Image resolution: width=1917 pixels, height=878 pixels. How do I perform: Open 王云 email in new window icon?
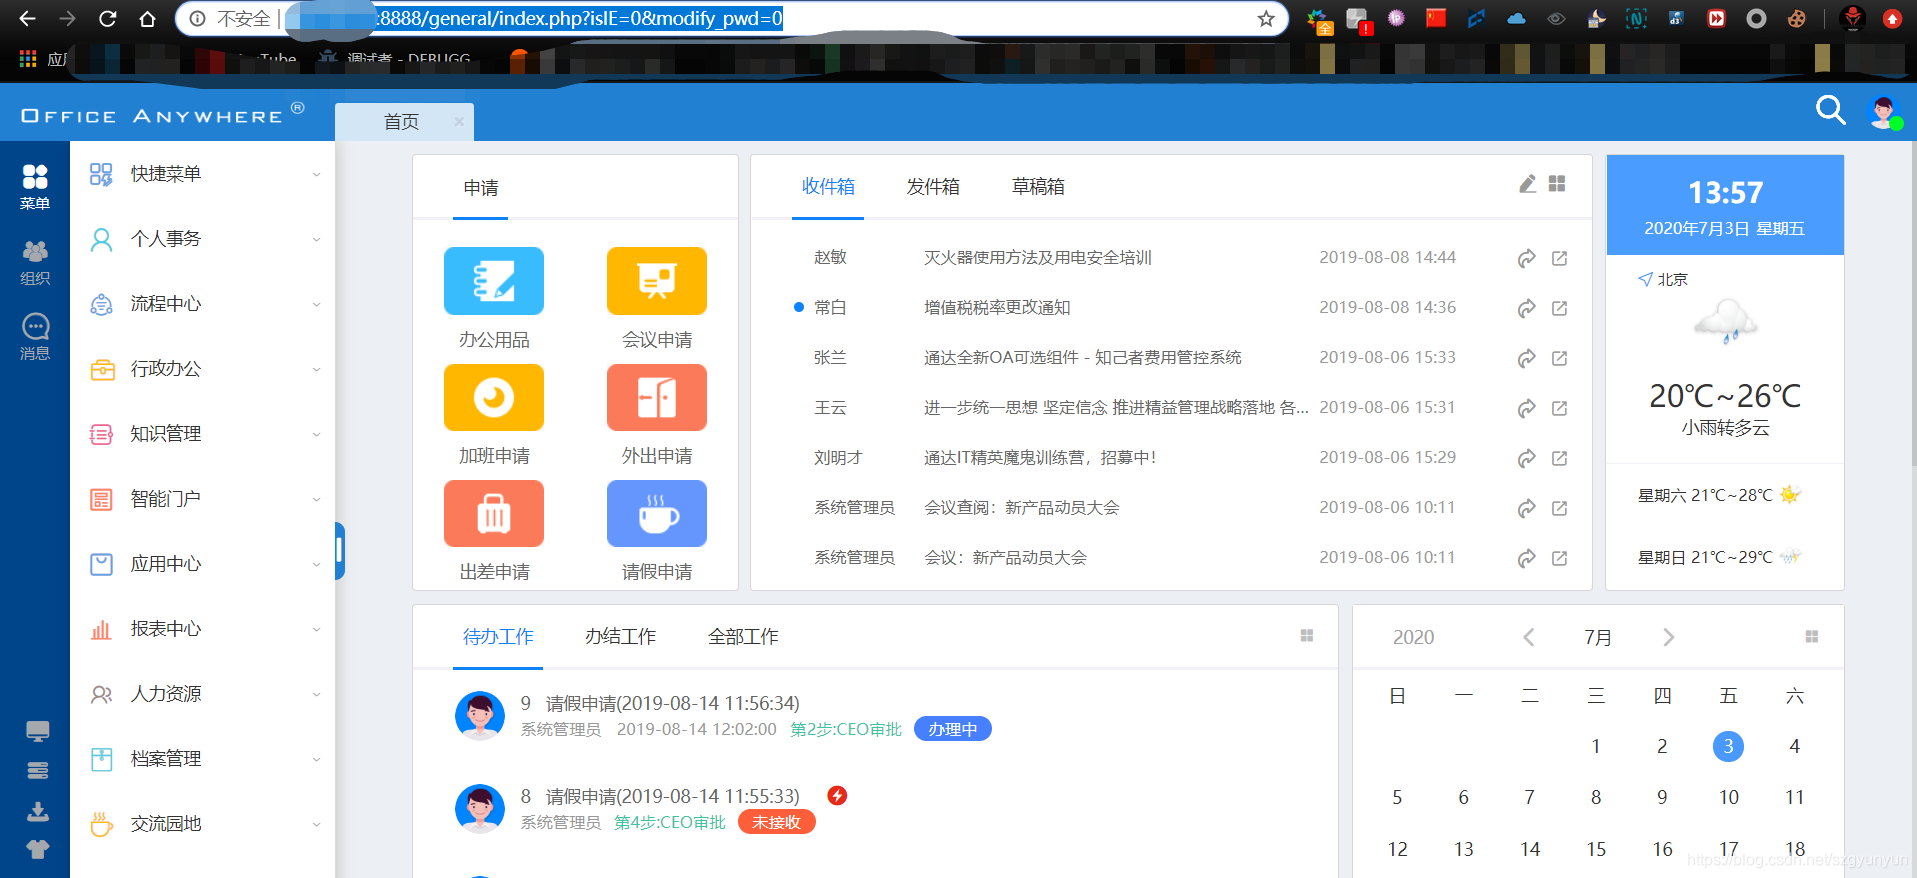click(x=1559, y=408)
